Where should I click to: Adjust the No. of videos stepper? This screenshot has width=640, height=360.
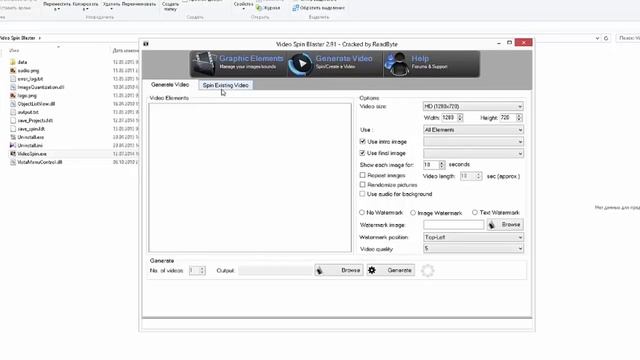tap(202, 271)
